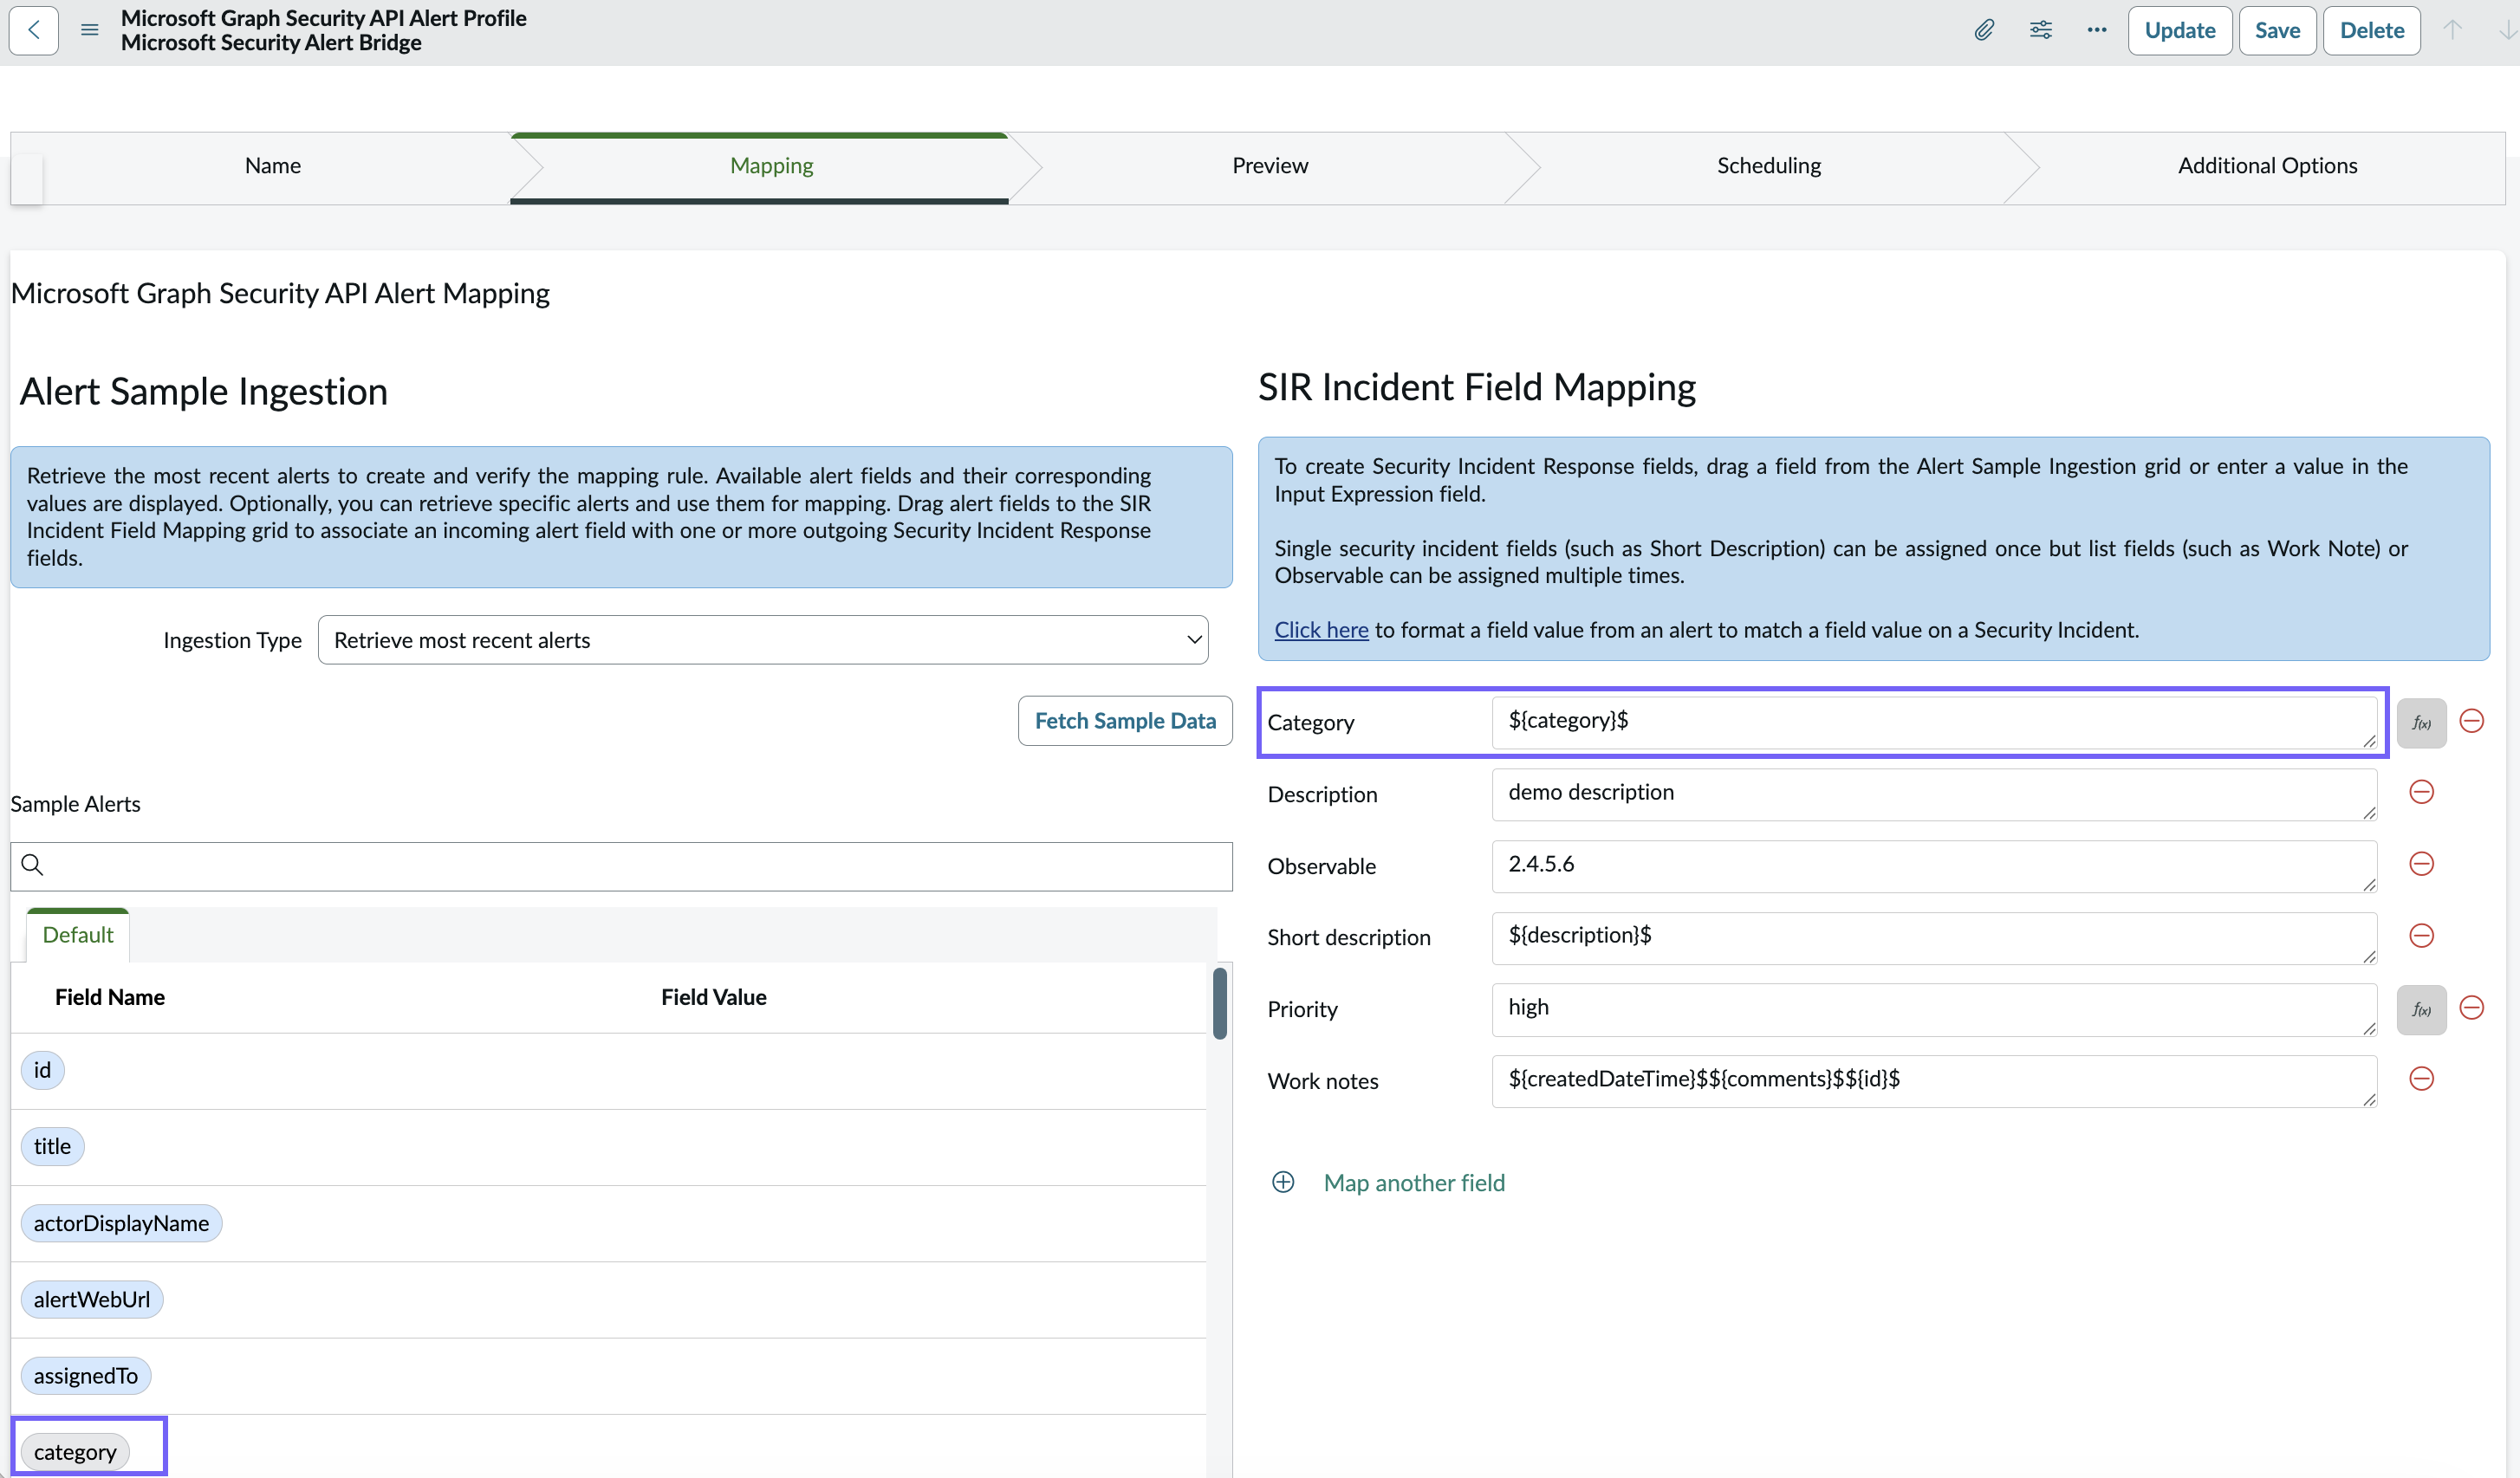Focus the Sample Alerts search box
This screenshot has height=1478, width=2520.
pos(621,866)
